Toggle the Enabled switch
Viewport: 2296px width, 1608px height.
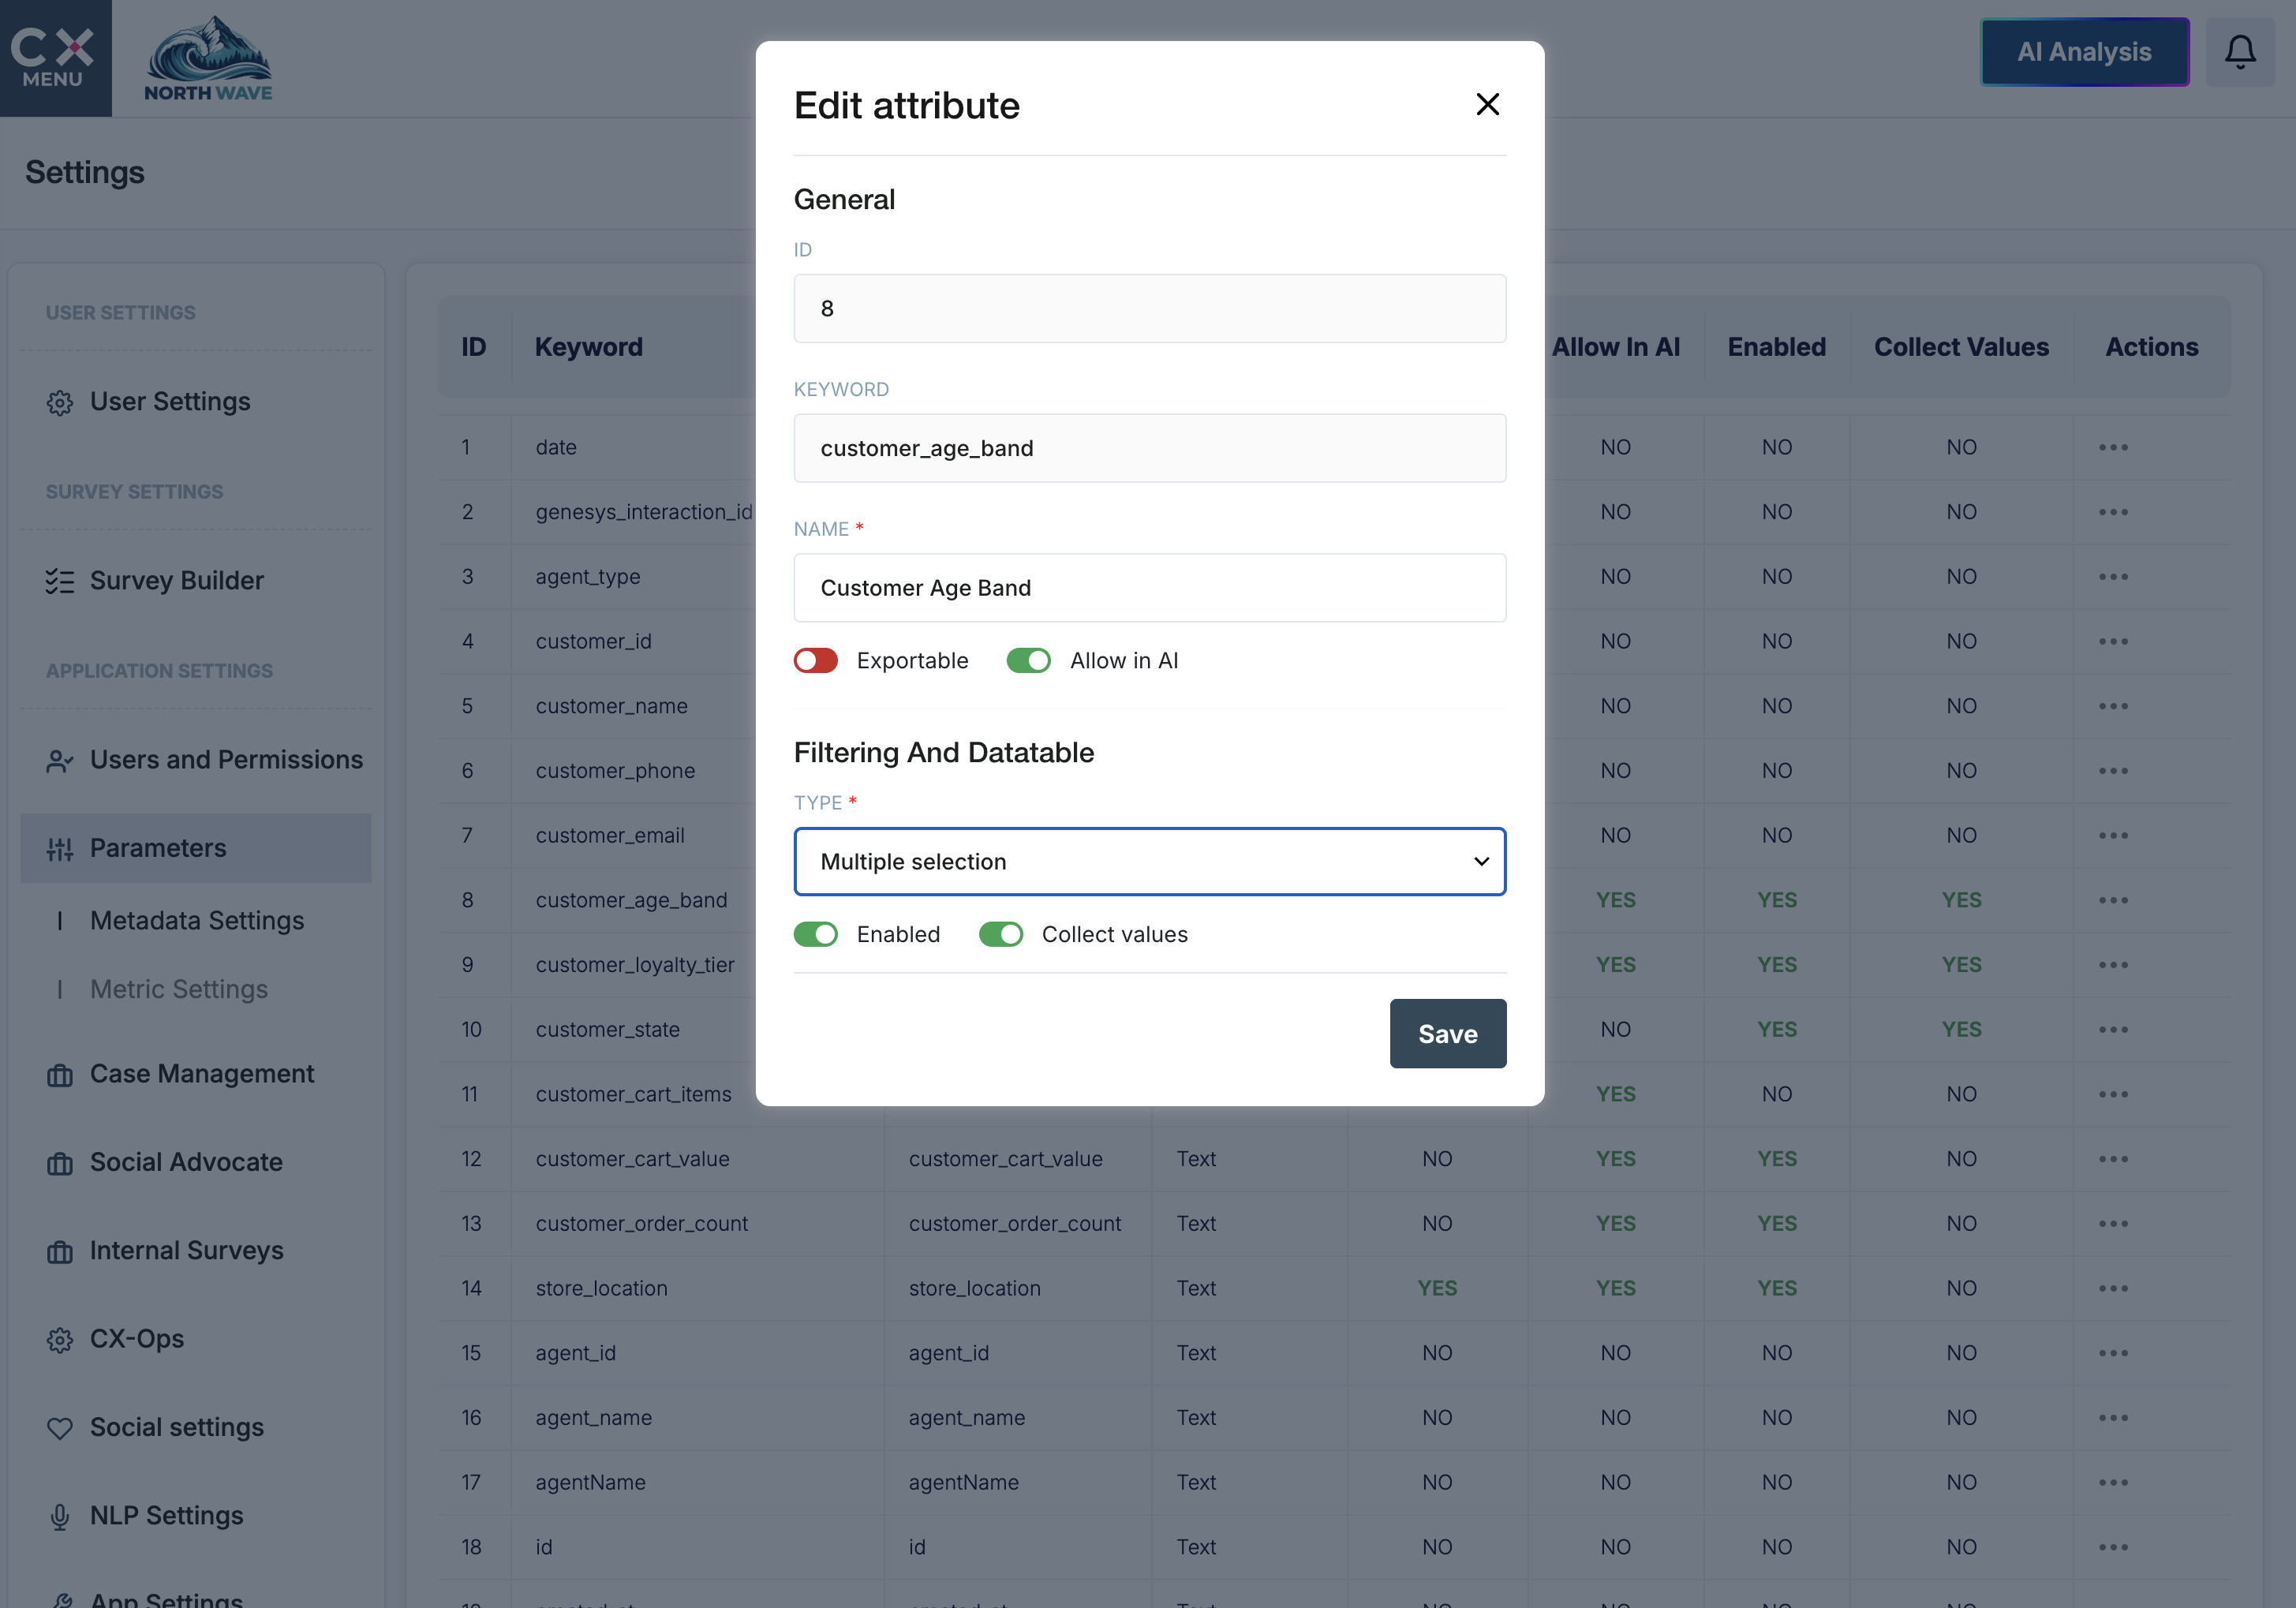click(815, 934)
